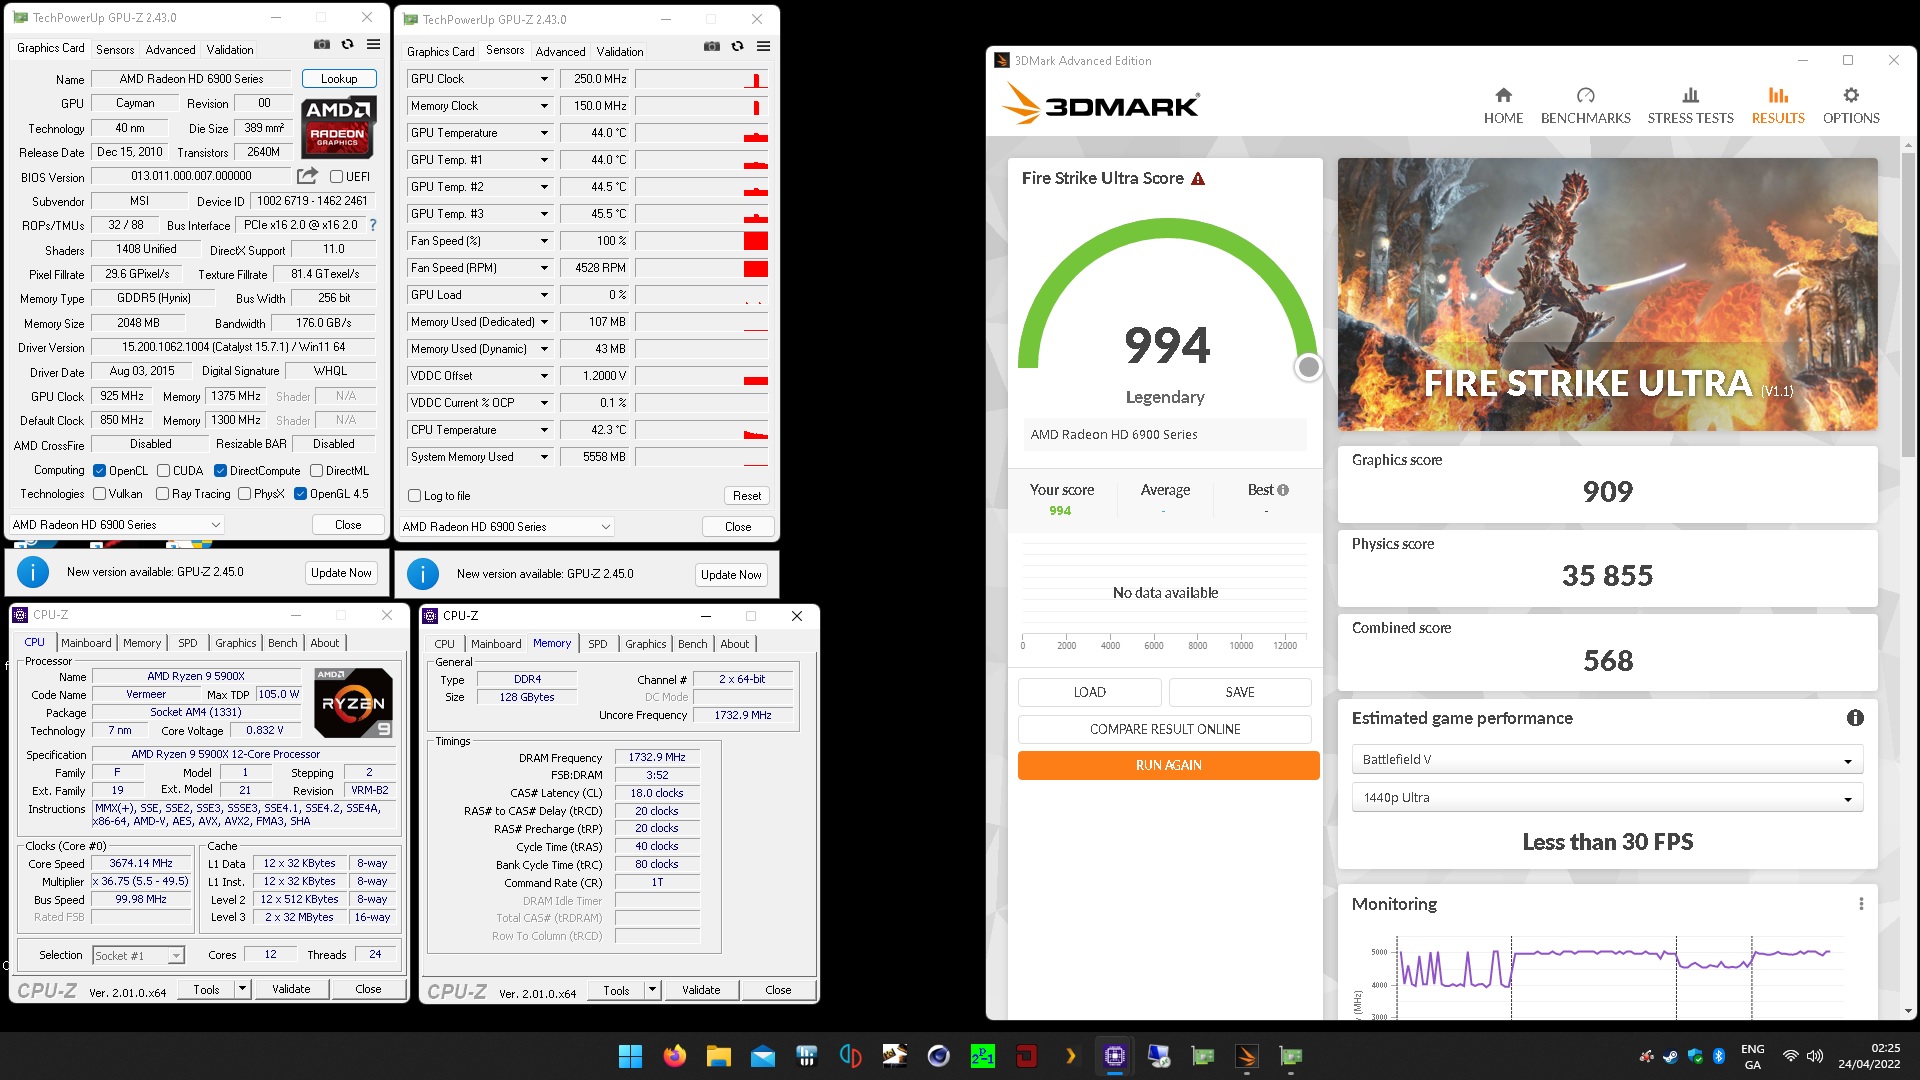Open SPD tab in CPU-Z Memory window
Screen dimensions: 1920x1080
598,644
